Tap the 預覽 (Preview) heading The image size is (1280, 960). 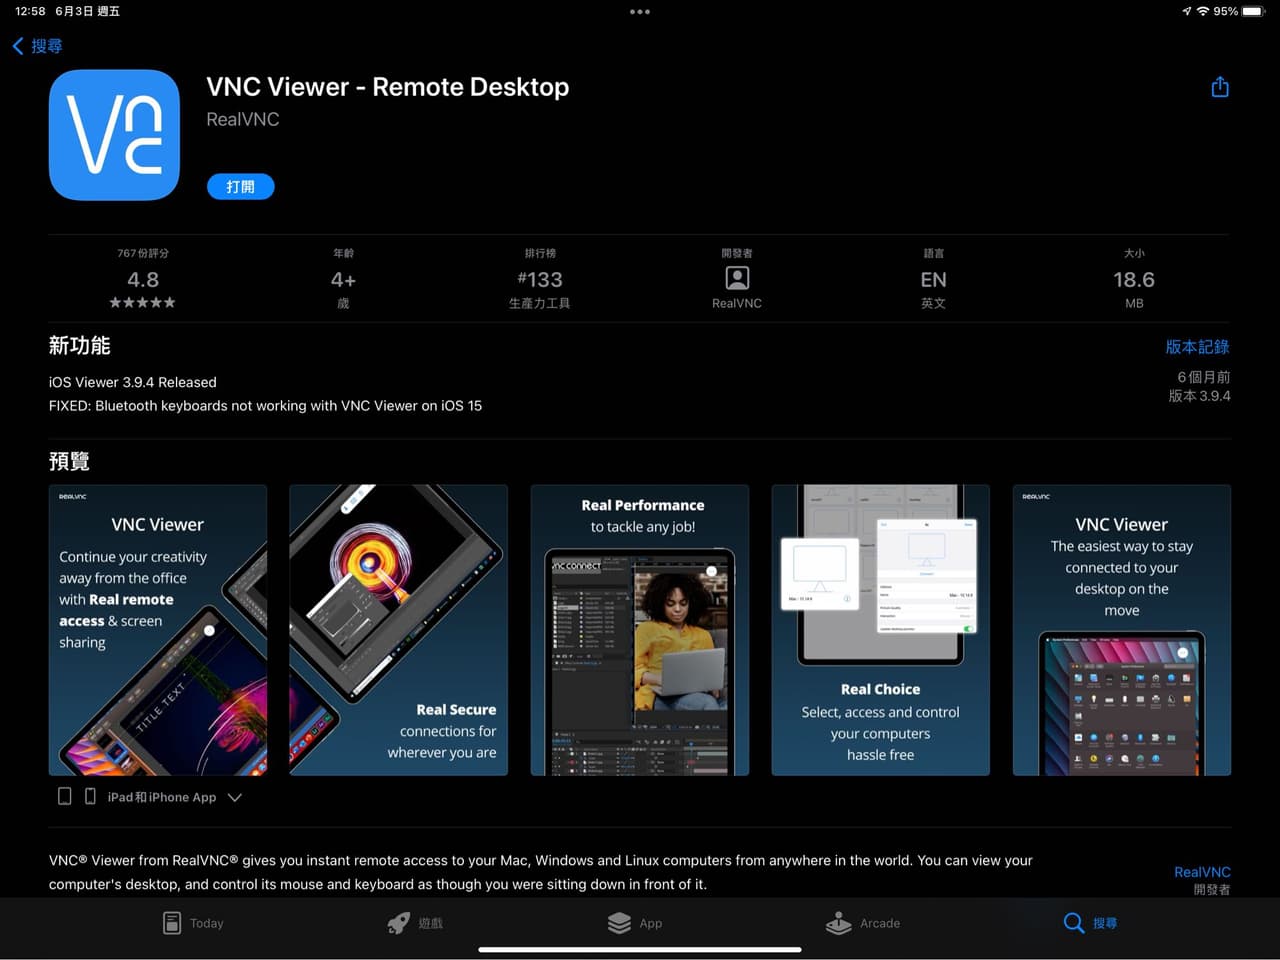[69, 461]
